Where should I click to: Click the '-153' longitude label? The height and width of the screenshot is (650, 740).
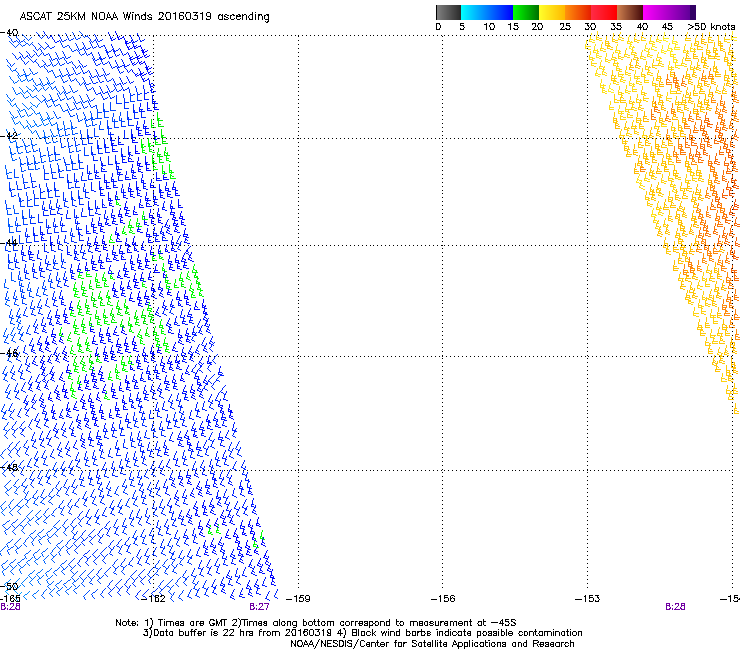point(587,598)
